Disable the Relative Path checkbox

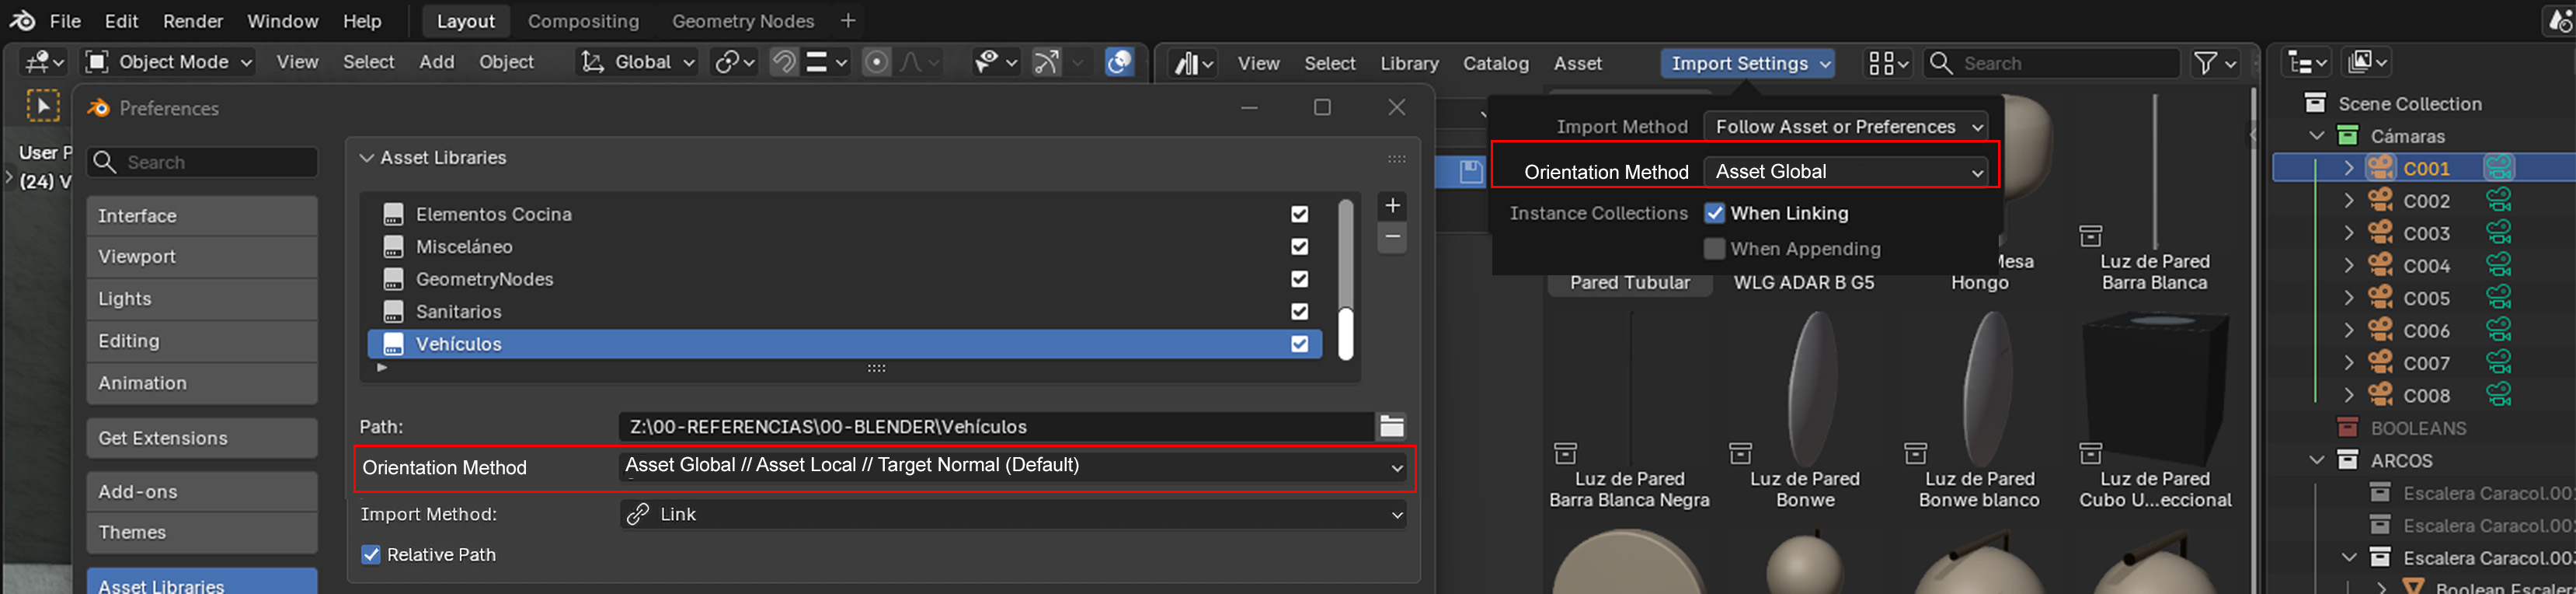(371, 555)
